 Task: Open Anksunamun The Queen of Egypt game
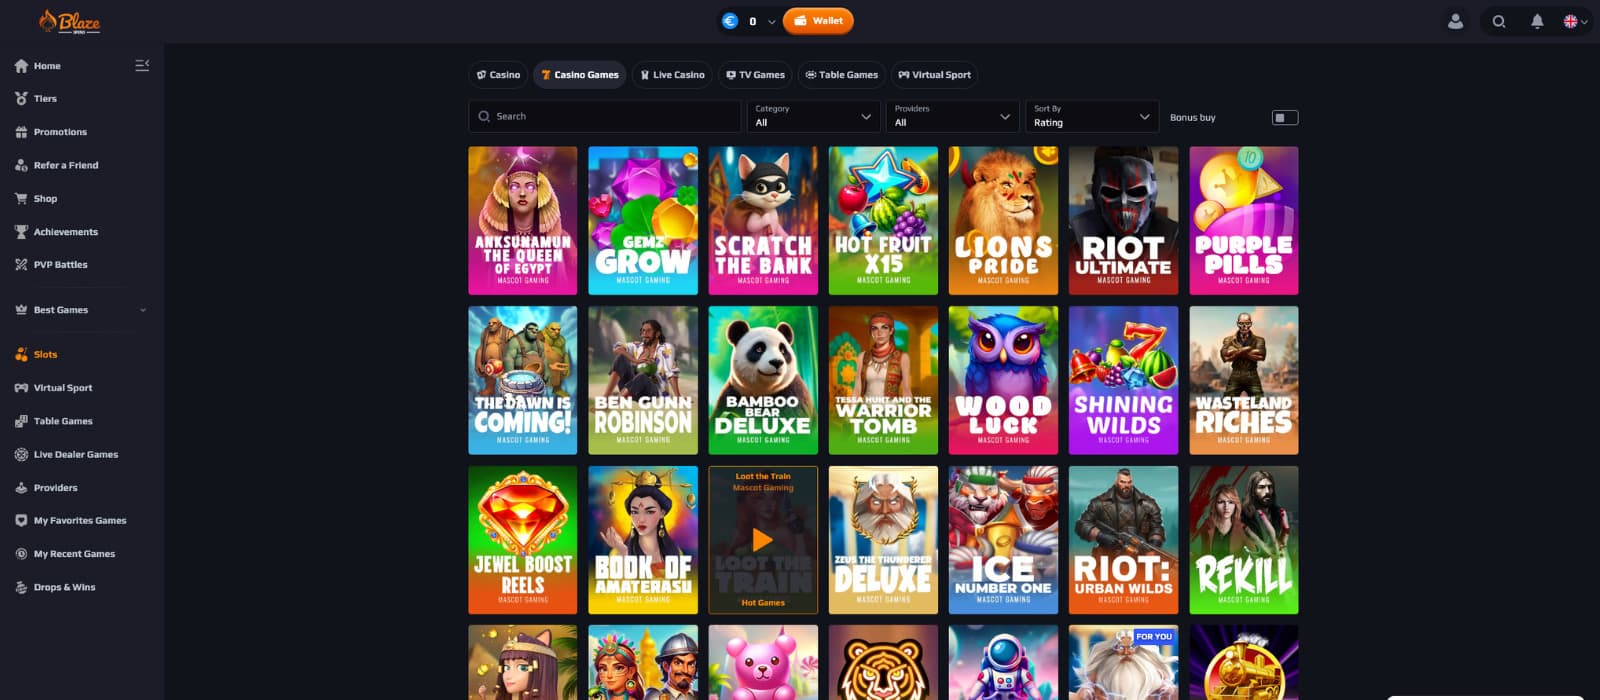(x=523, y=221)
